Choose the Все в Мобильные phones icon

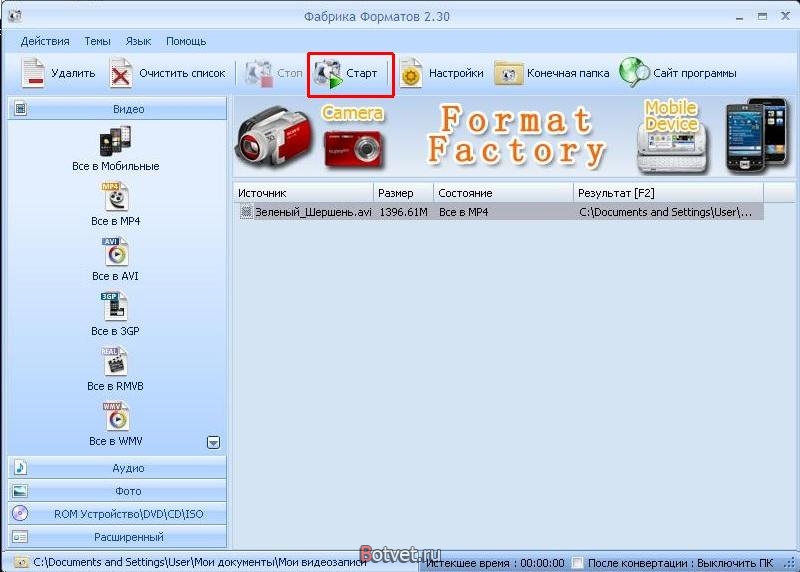click(x=115, y=141)
